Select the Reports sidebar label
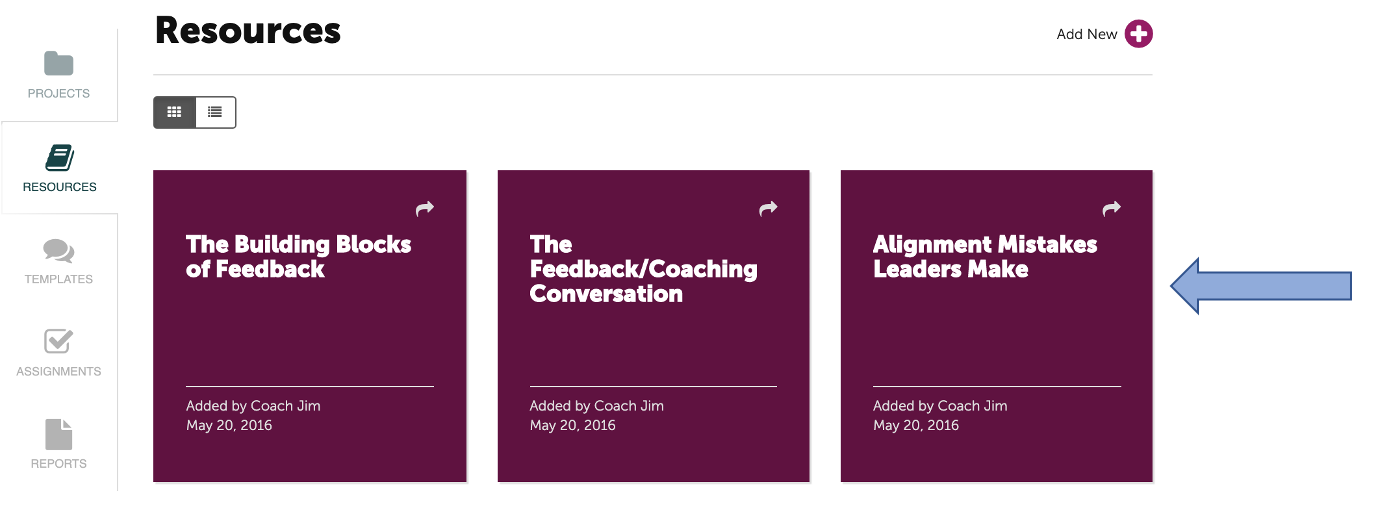The image size is (1380, 520). click(x=59, y=463)
